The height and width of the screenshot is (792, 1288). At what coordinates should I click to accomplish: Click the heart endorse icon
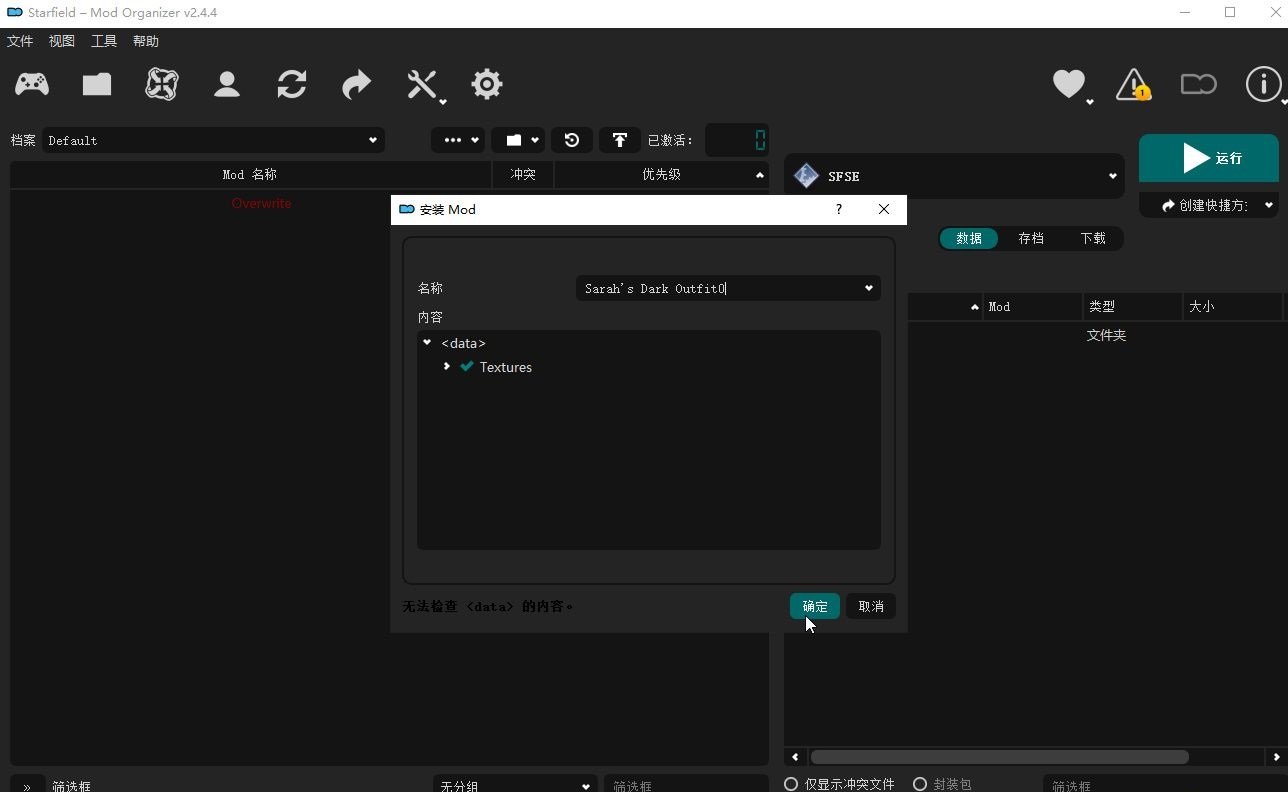(1069, 84)
